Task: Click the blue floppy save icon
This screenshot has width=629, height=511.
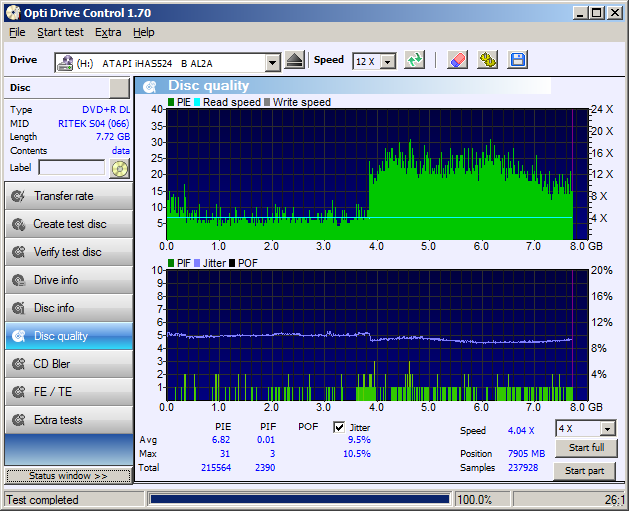Action: [x=517, y=61]
